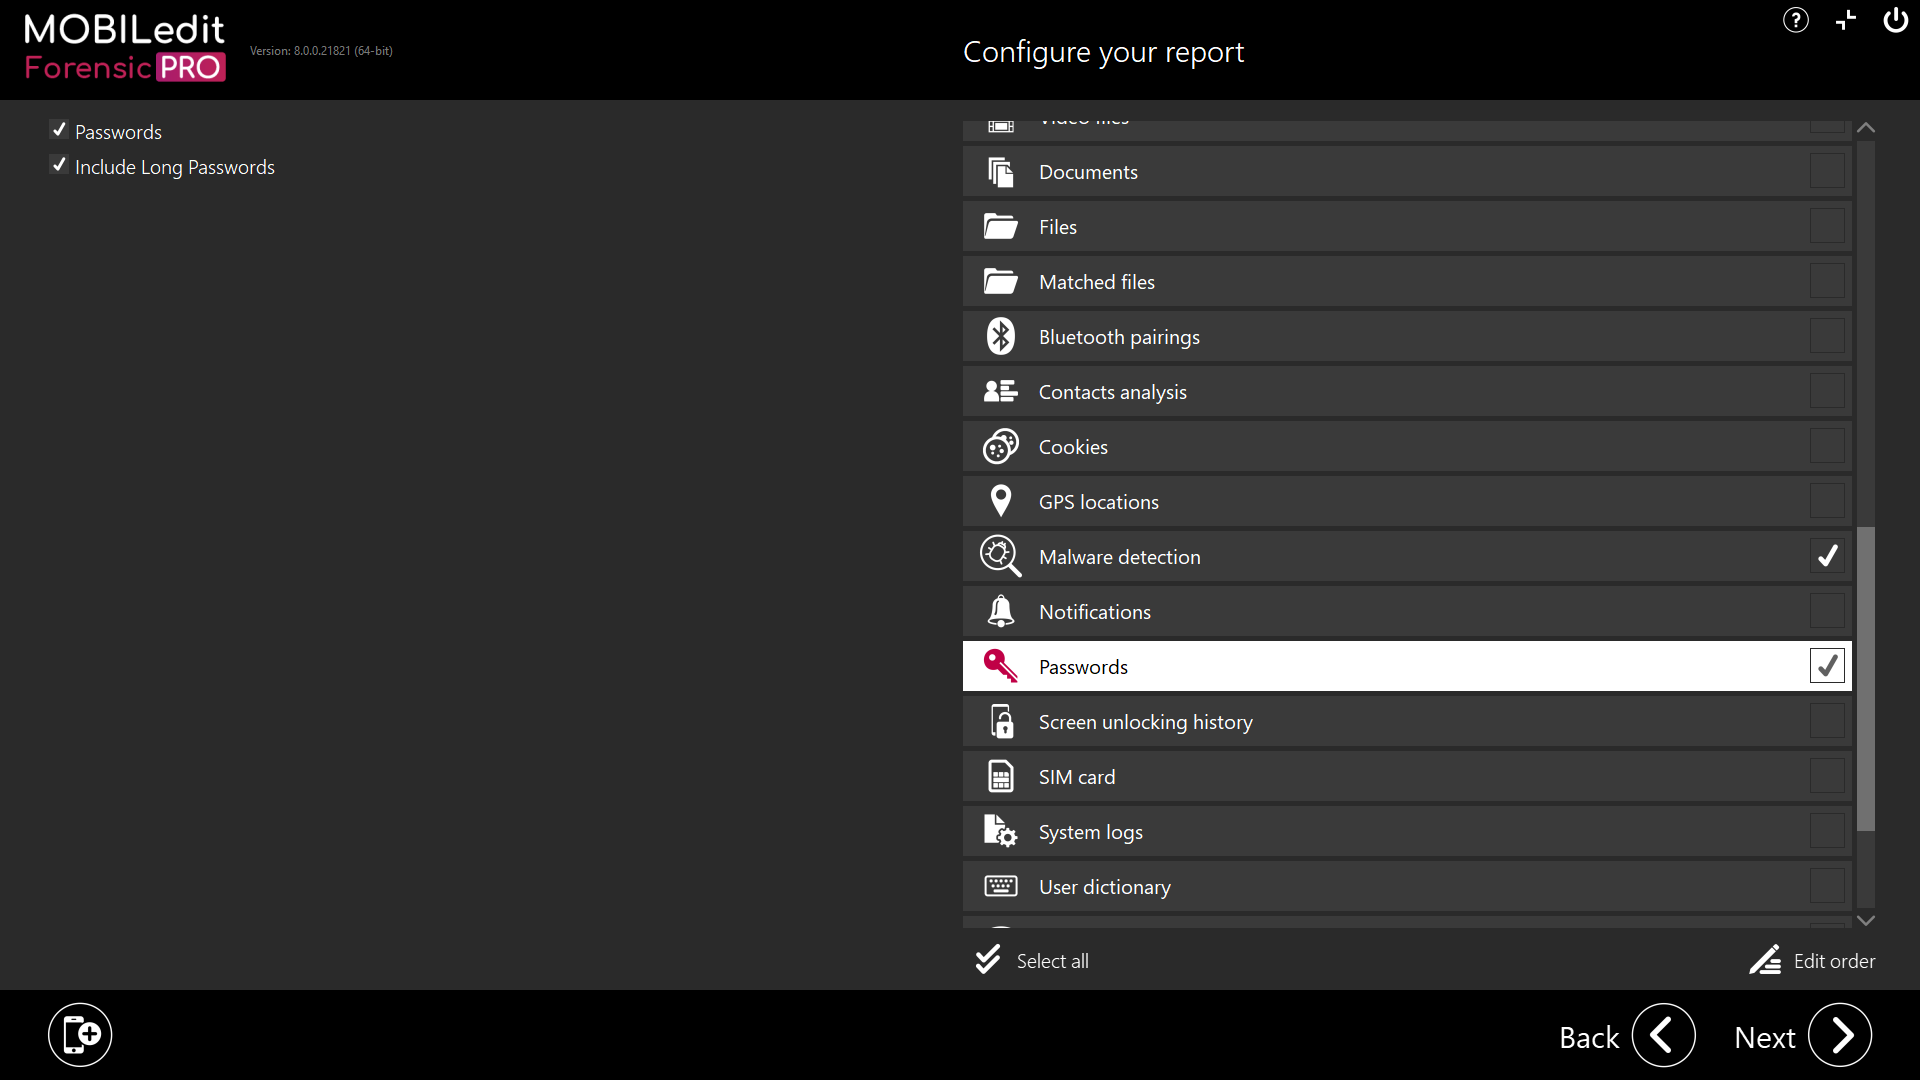1920x1080 pixels.
Task: Click the Next arrow button
Action: (x=1840, y=1035)
